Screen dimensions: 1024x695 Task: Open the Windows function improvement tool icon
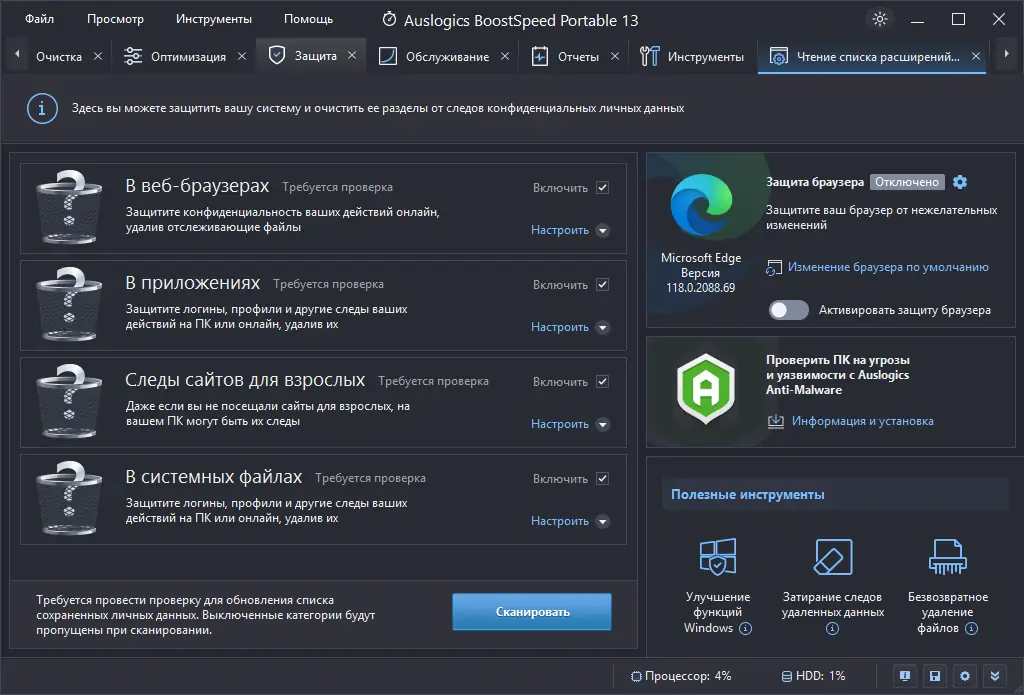717,559
